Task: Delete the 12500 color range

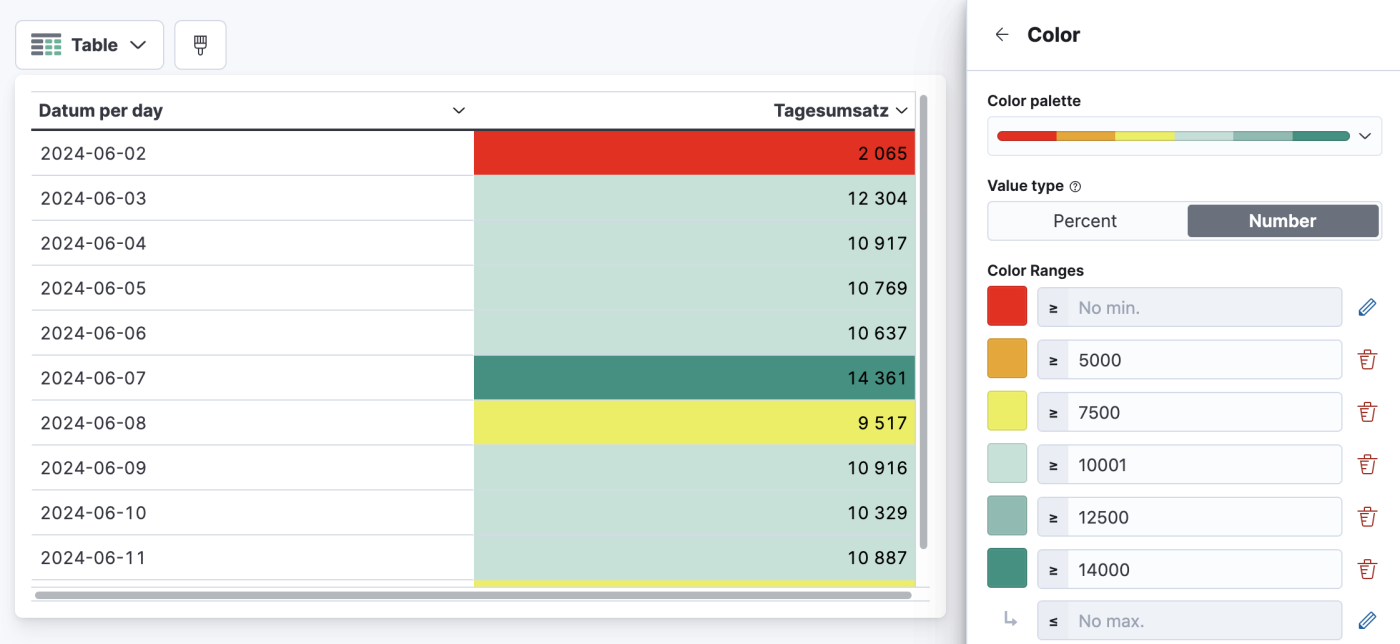Action: 1367,516
